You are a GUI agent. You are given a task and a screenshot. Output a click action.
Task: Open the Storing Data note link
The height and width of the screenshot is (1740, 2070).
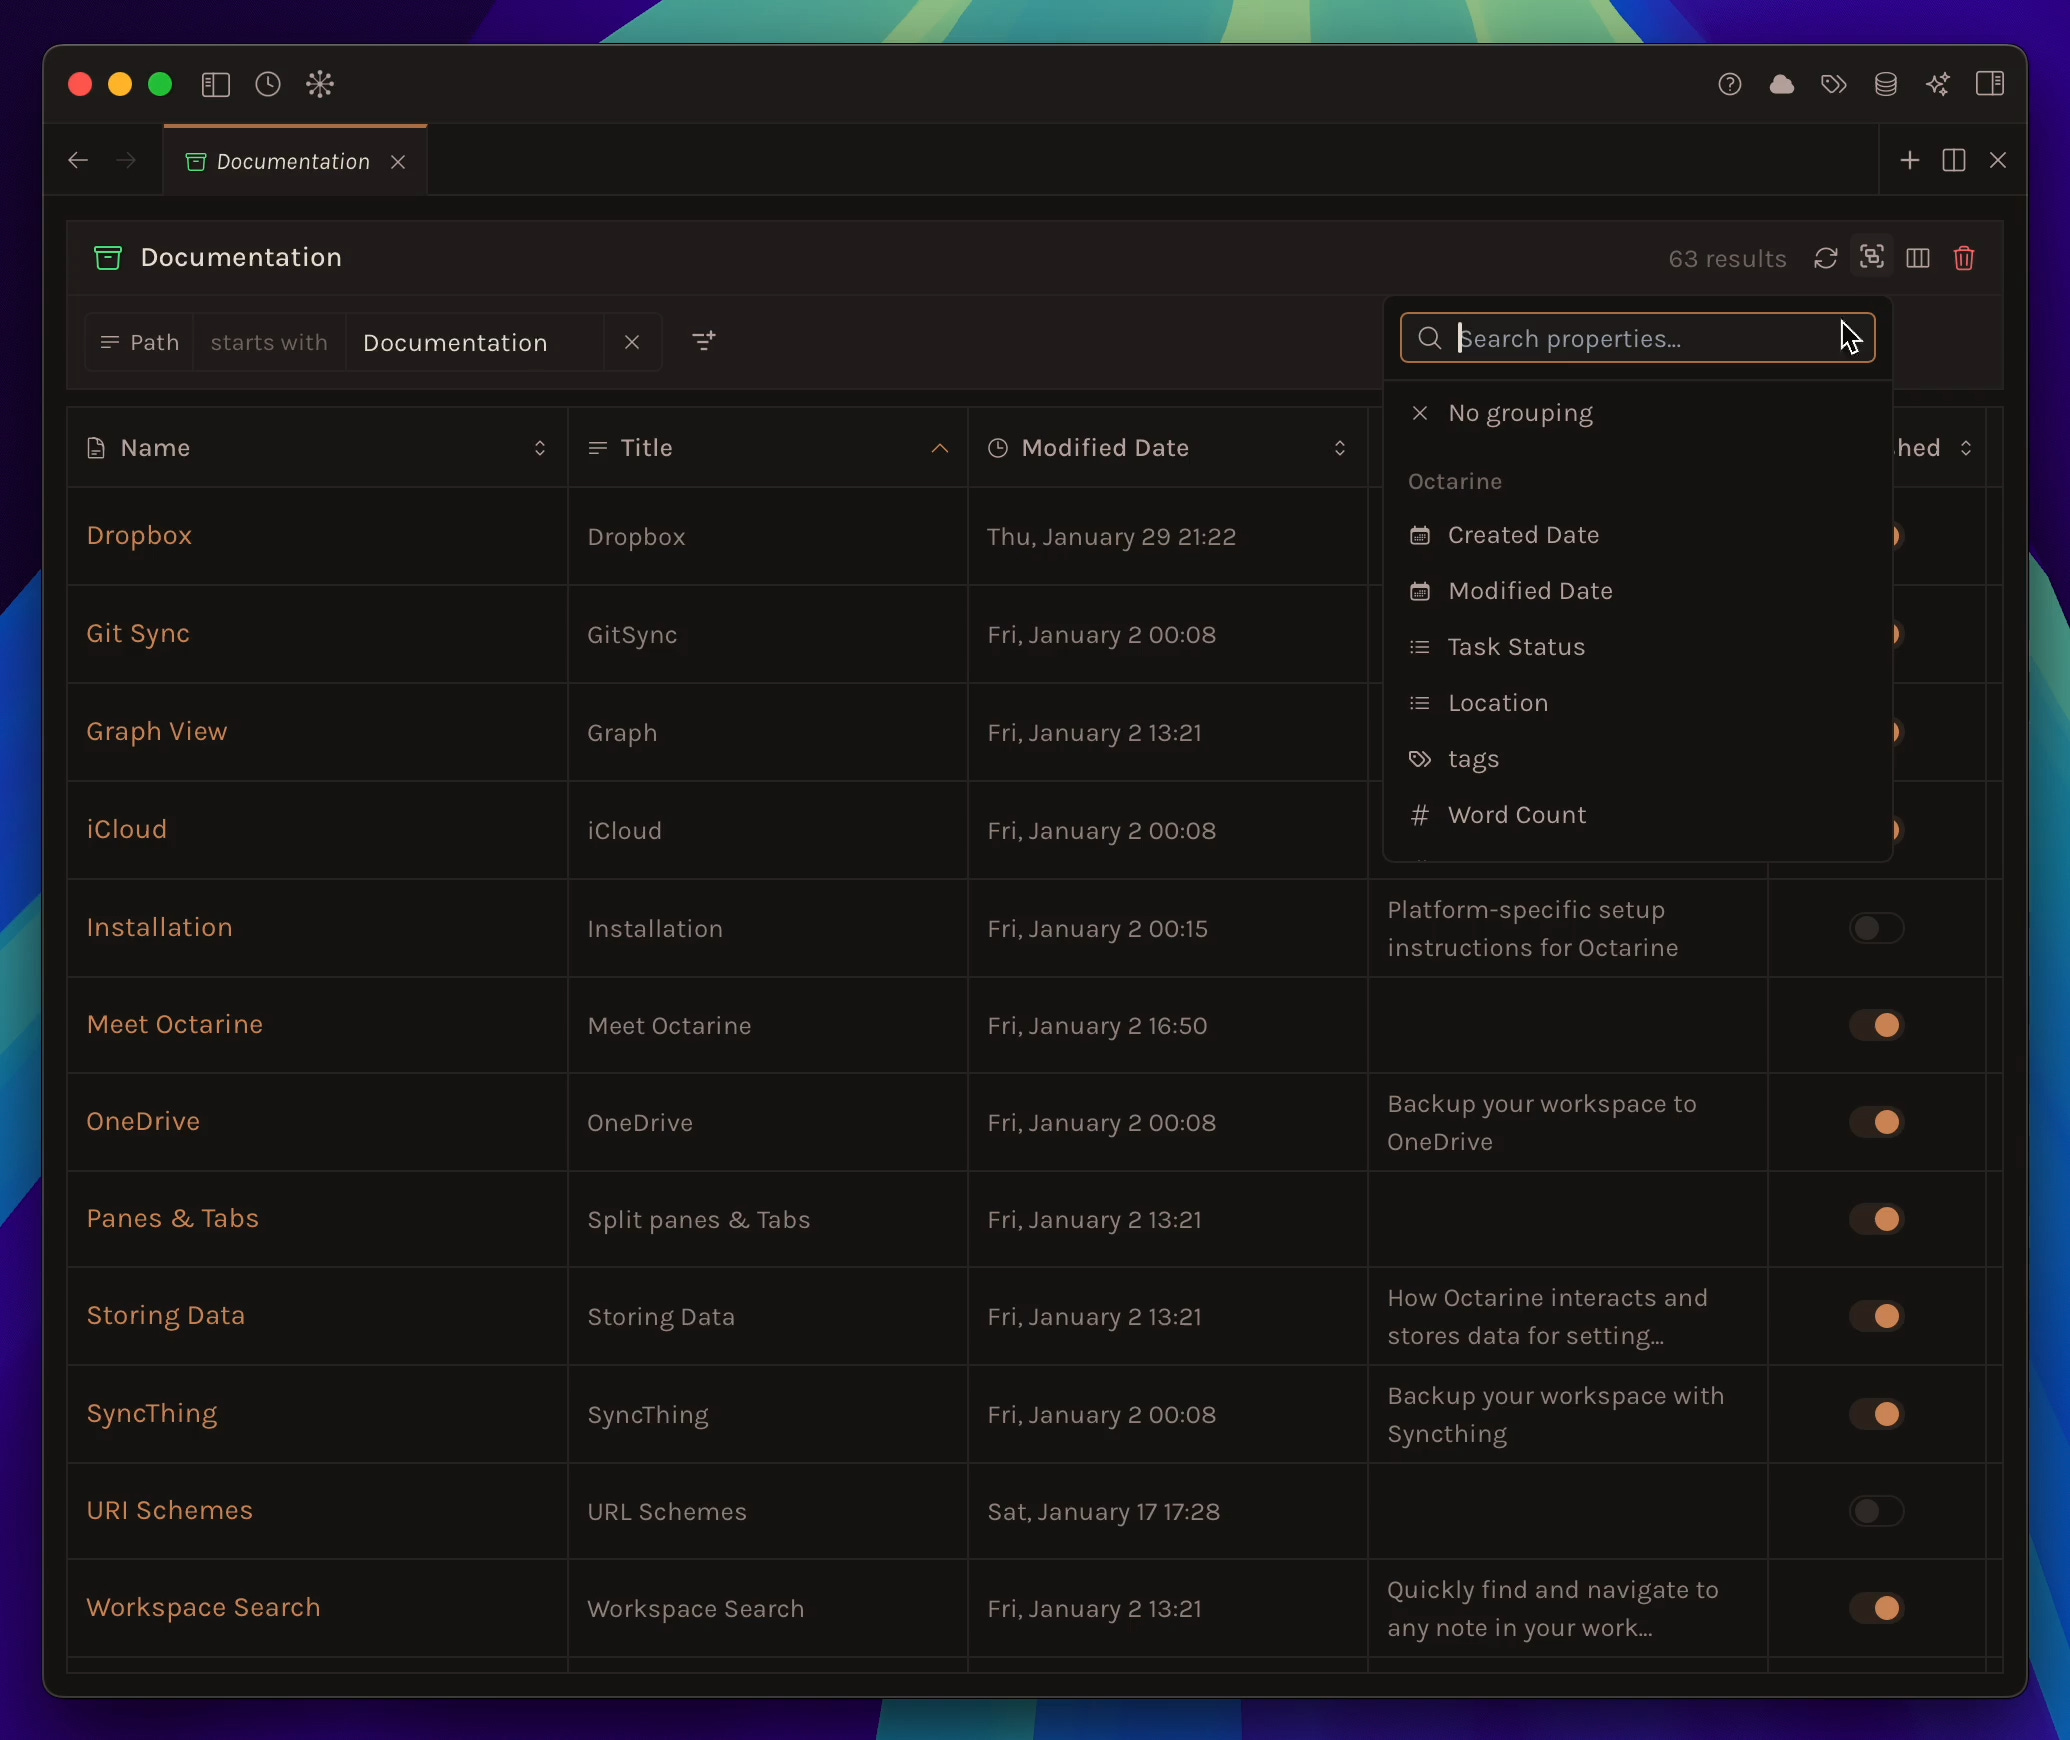[x=165, y=1316]
